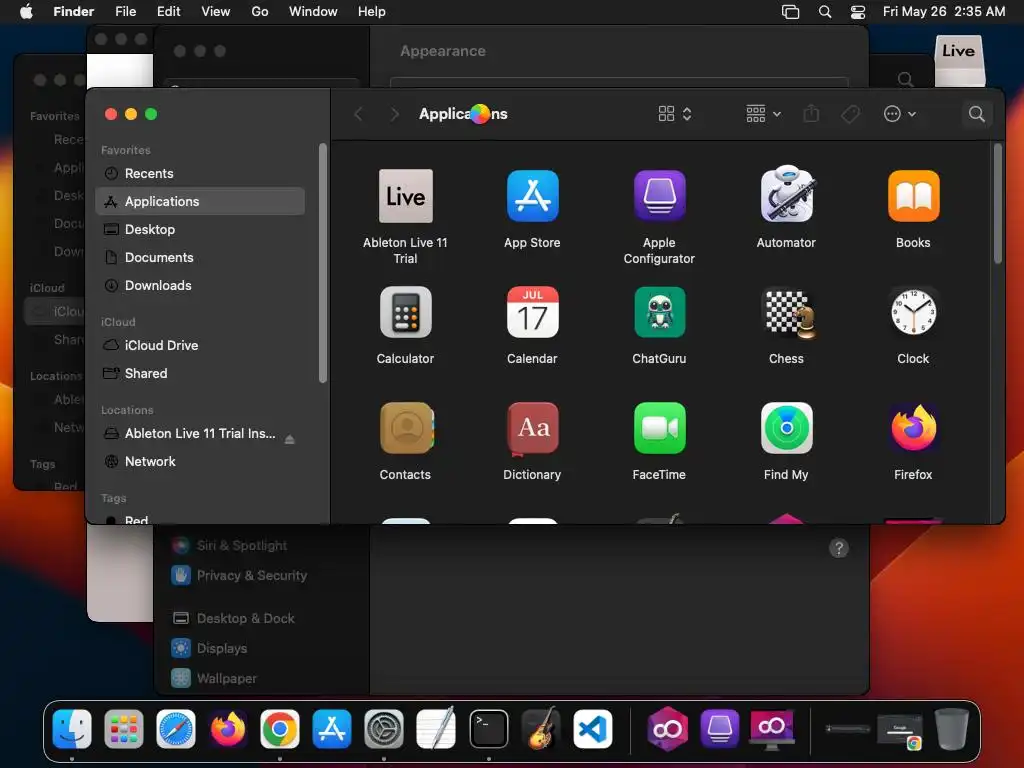Open the File menu
The image size is (1024, 768).
[125, 11]
